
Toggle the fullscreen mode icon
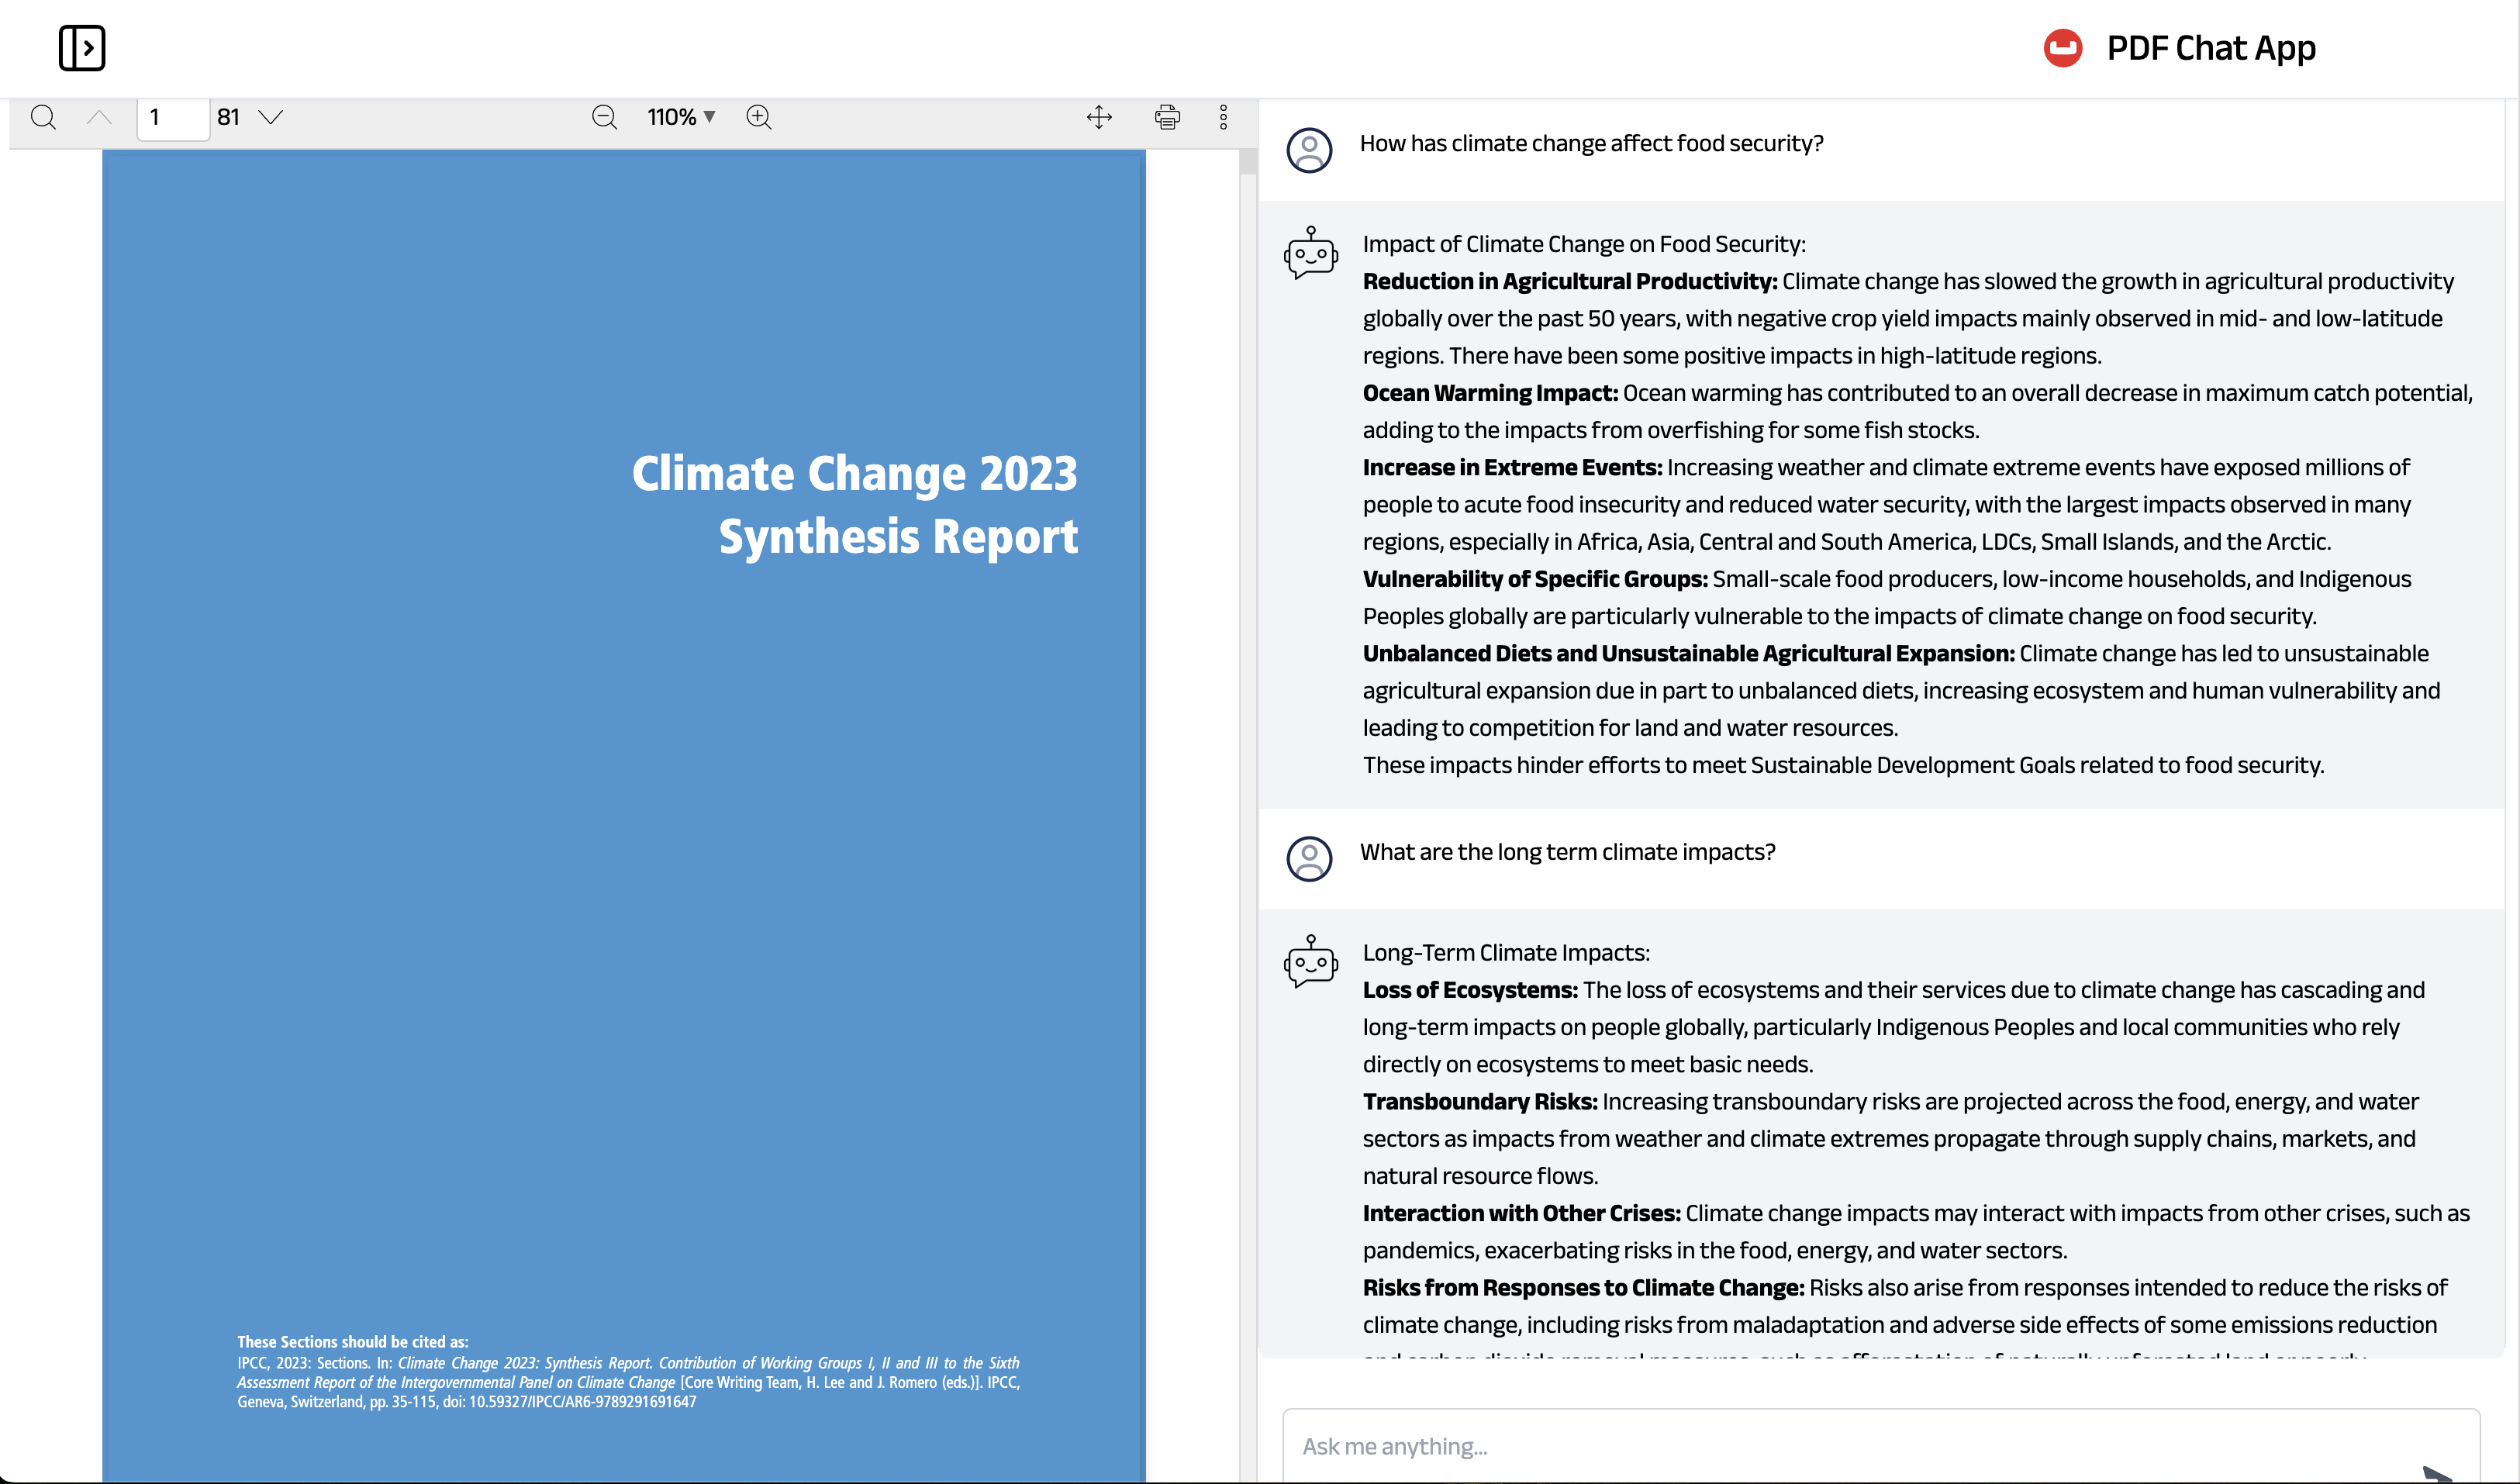pyautogui.click(x=1099, y=117)
